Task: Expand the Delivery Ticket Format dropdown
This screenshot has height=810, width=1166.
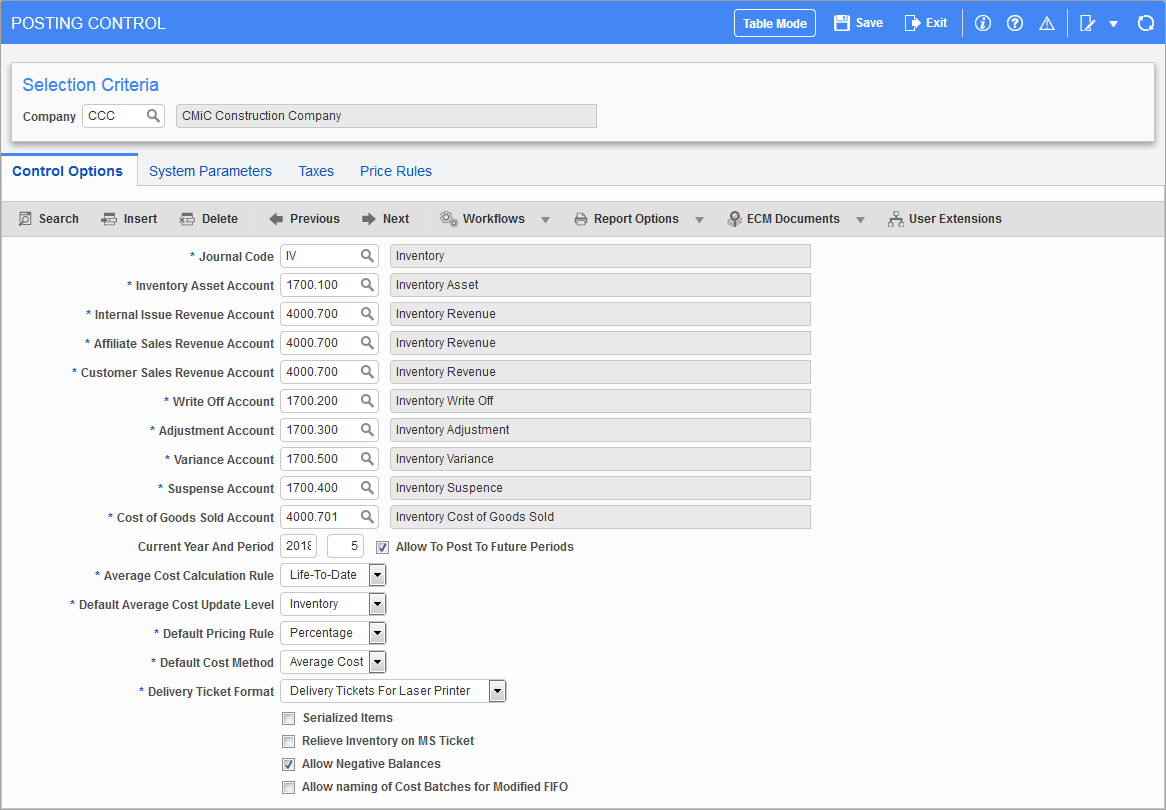Action: [x=497, y=690]
